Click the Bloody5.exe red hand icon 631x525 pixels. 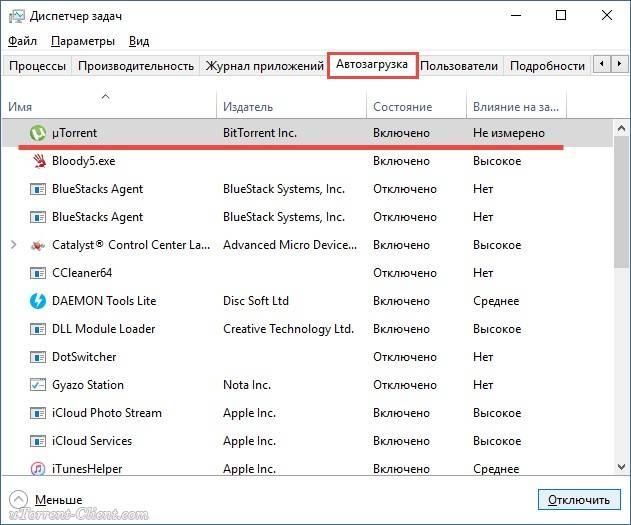pos(39,161)
